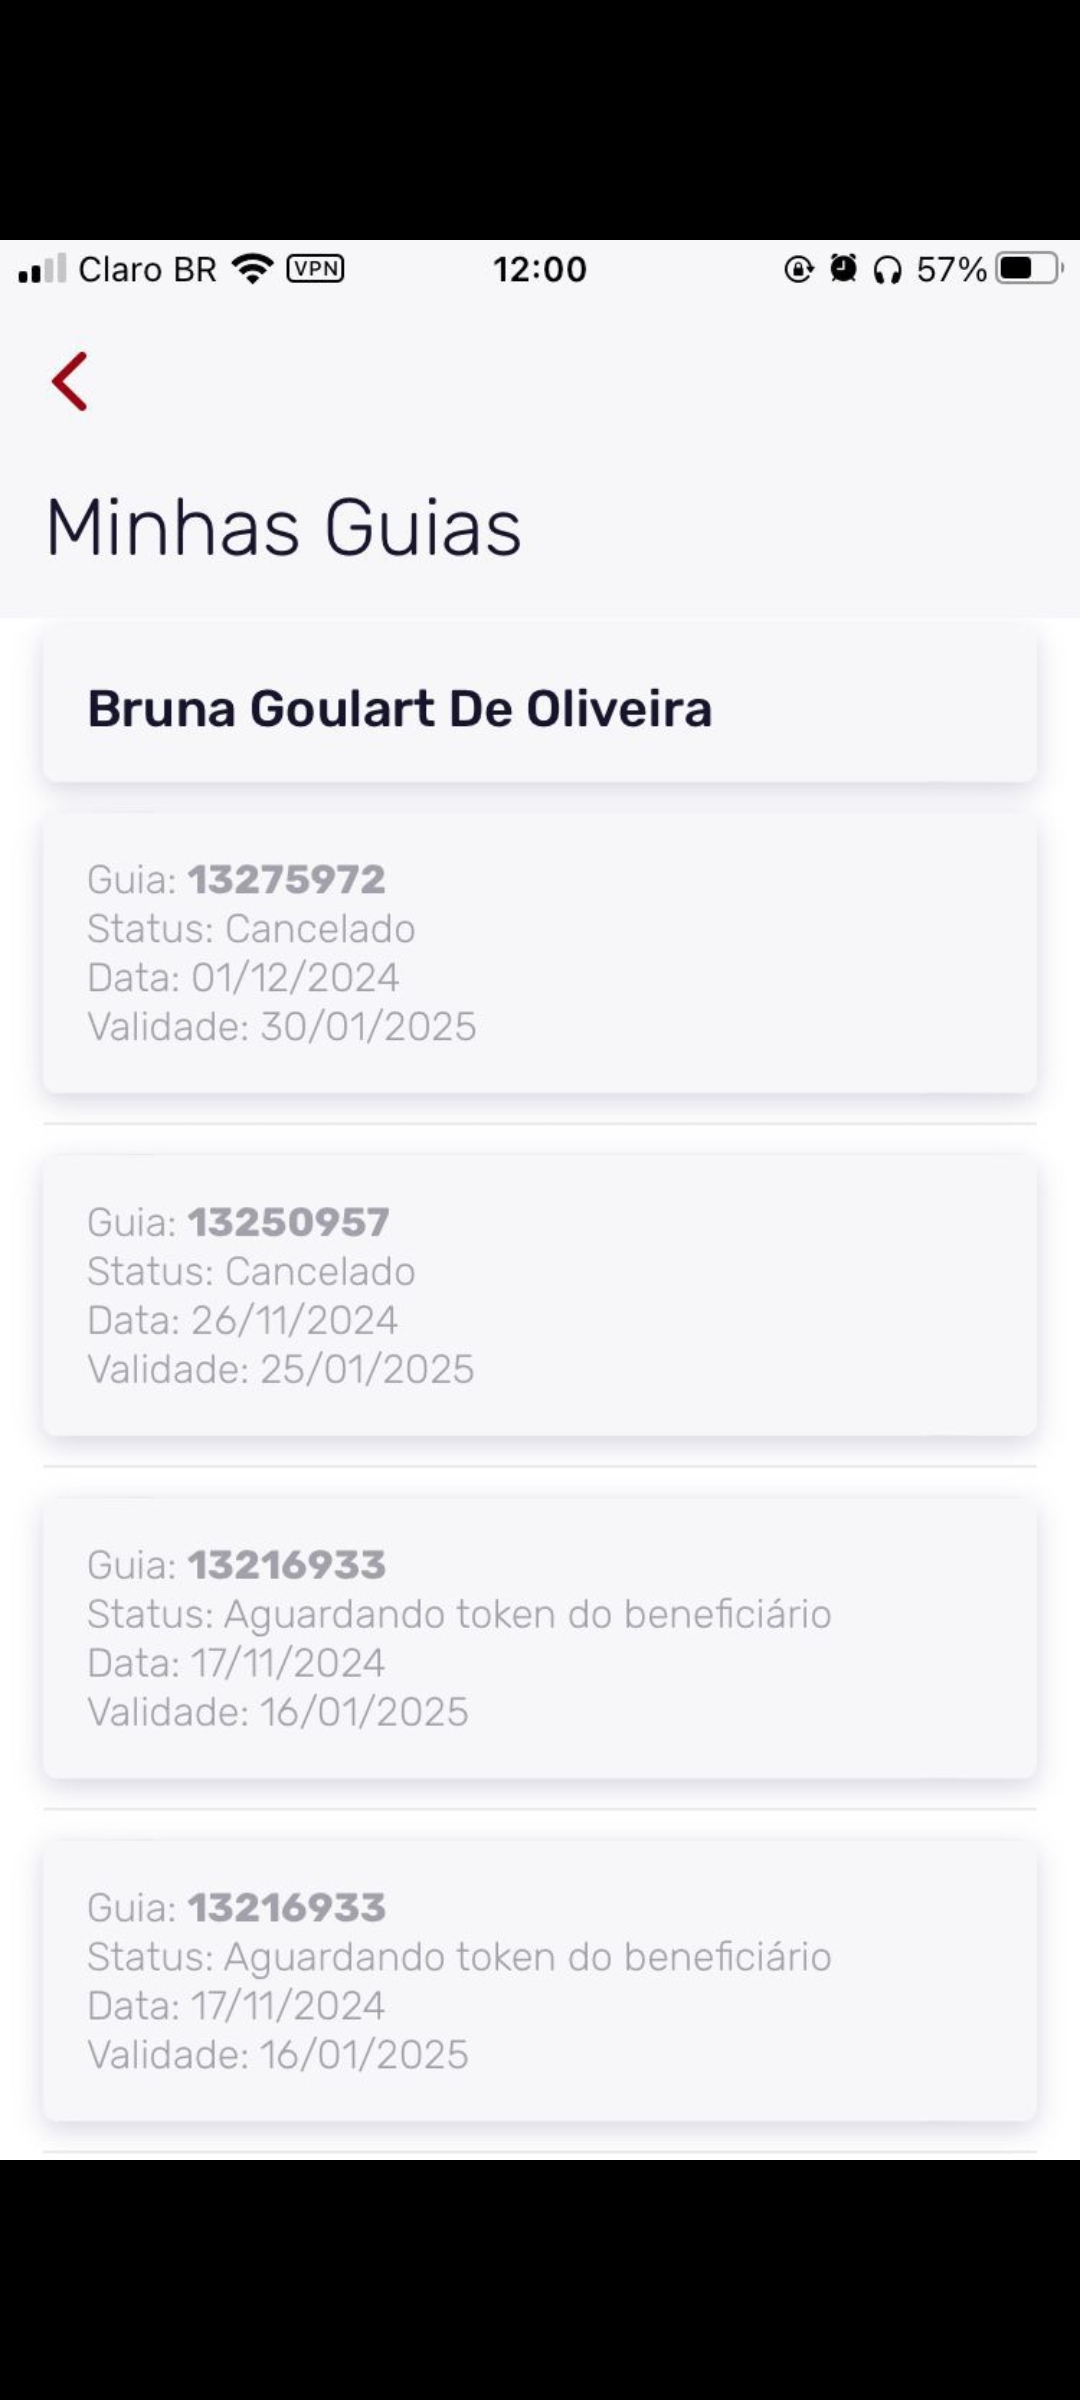Tap Cancelado status of guide 13250957
This screenshot has height=2400, width=1080.
[x=251, y=1271]
